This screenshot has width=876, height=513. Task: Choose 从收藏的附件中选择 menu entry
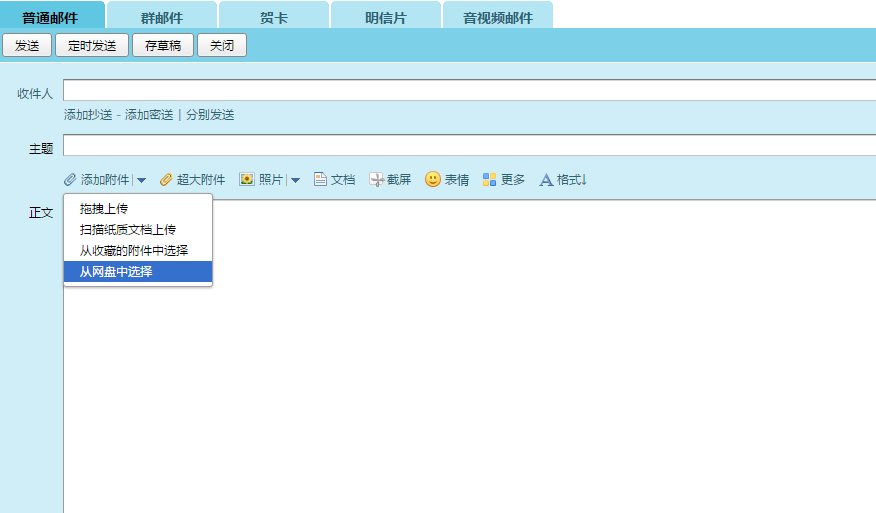click(138, 250)
